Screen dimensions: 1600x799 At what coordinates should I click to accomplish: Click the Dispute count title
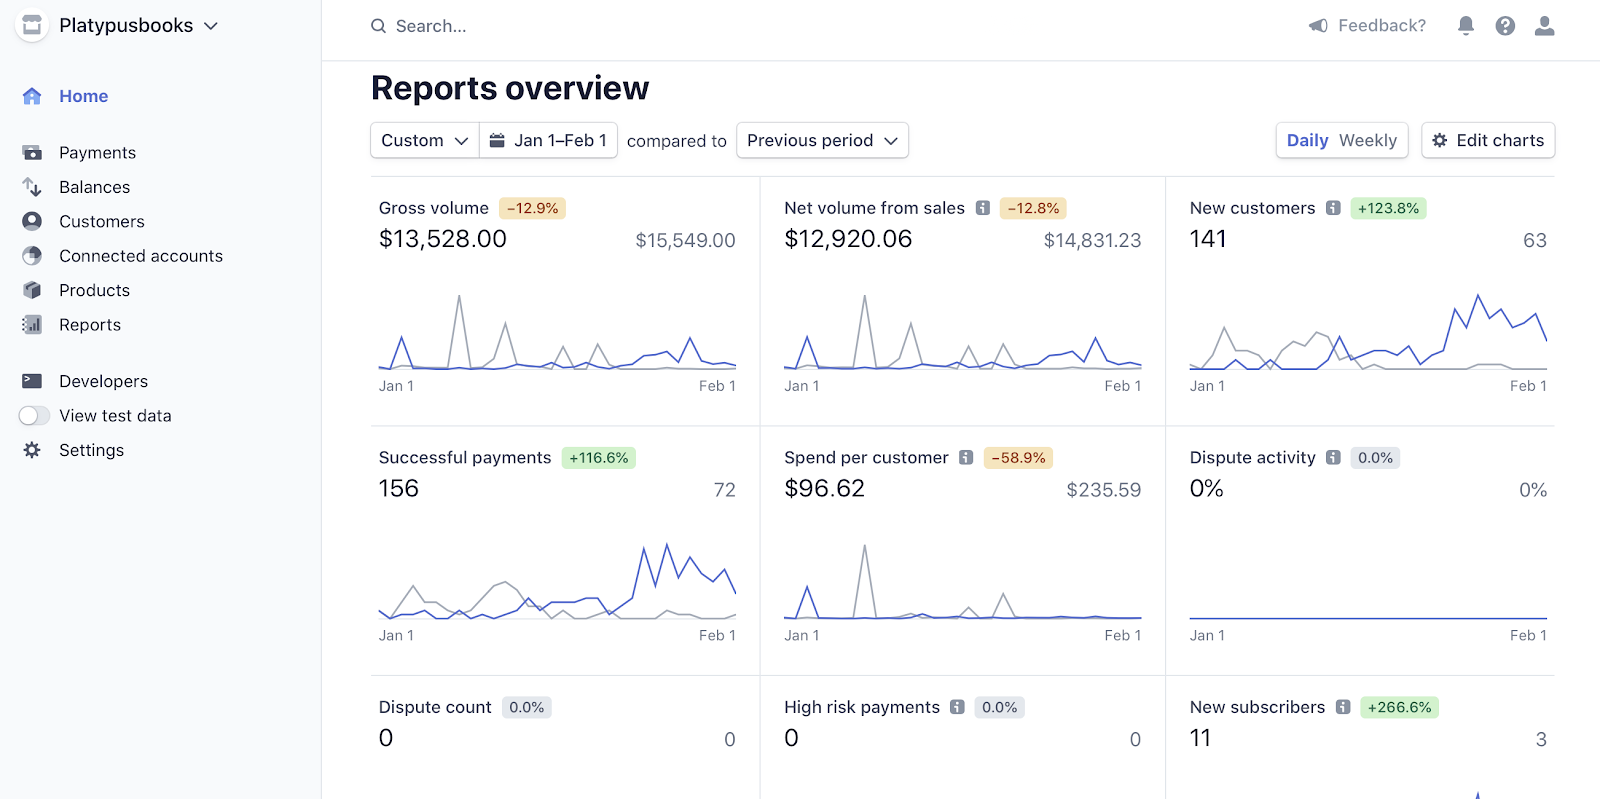point(435,707)
